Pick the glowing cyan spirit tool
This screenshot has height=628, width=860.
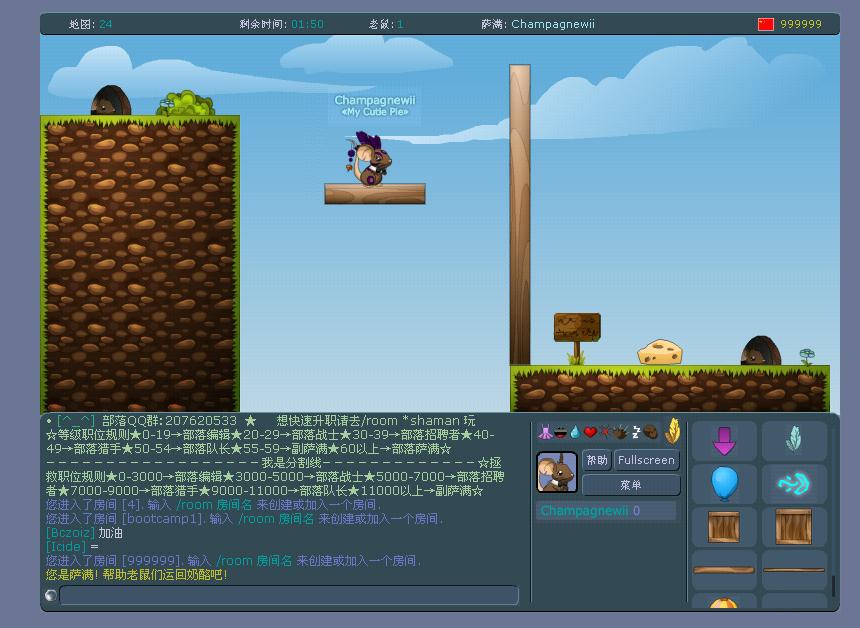(794, 484)
